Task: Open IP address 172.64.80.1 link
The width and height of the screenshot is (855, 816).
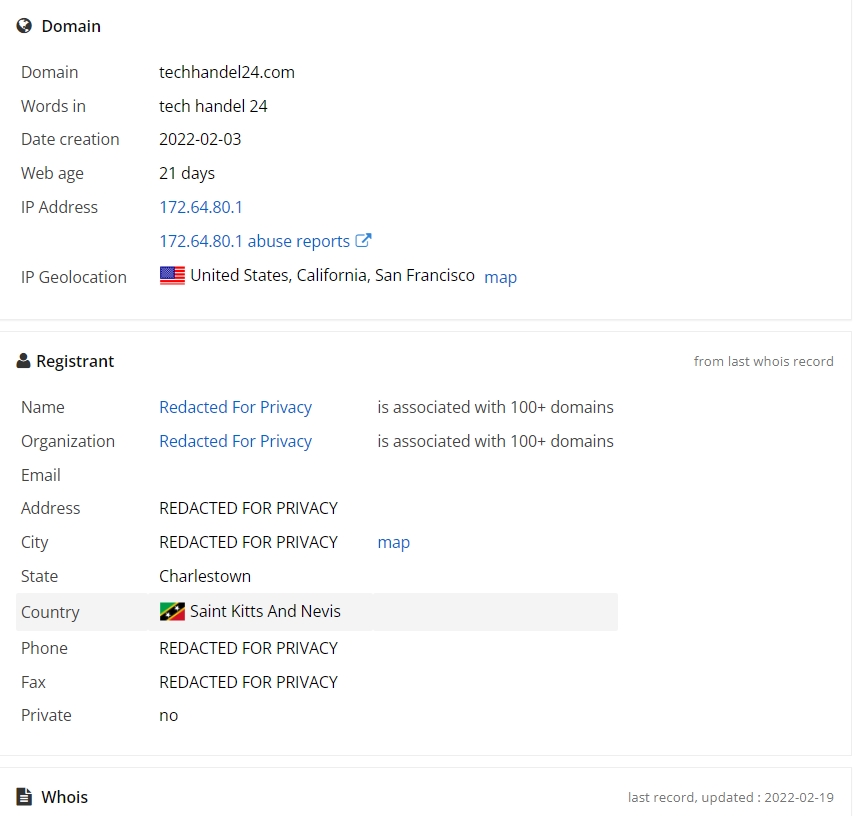Action: coord(201,207)
